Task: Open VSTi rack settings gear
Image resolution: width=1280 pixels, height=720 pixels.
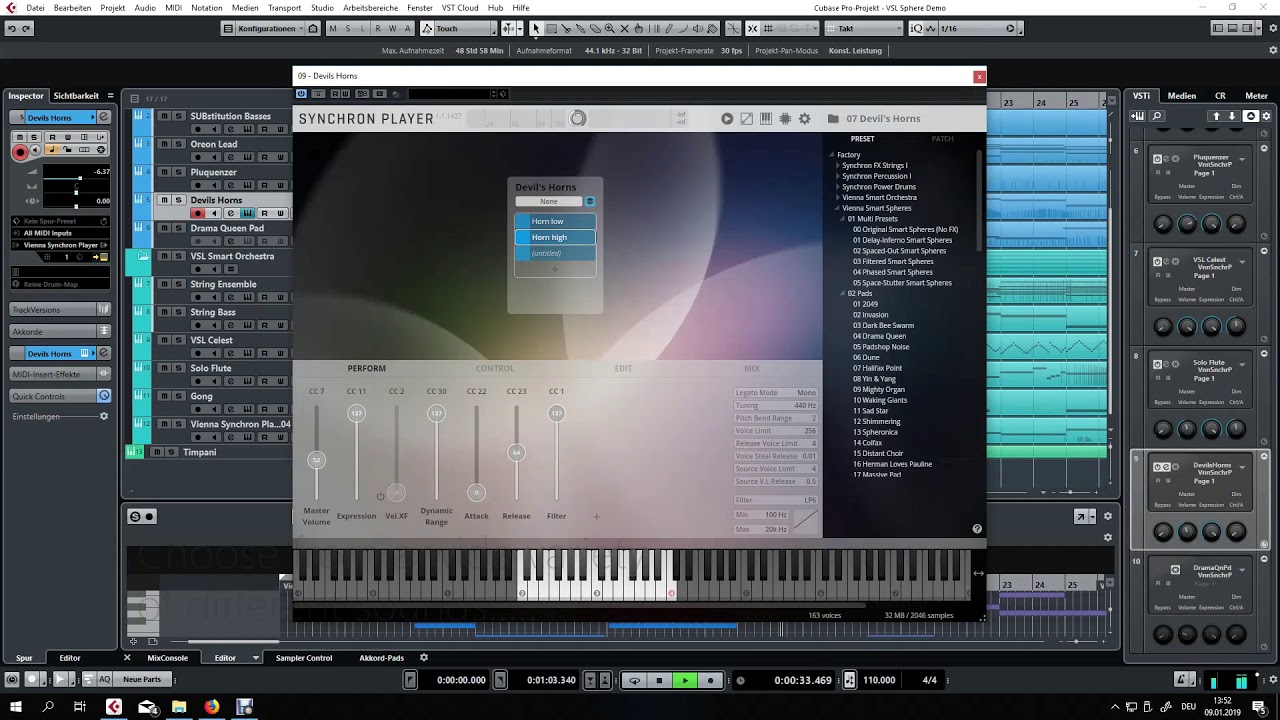Action: pos(1265,116)
